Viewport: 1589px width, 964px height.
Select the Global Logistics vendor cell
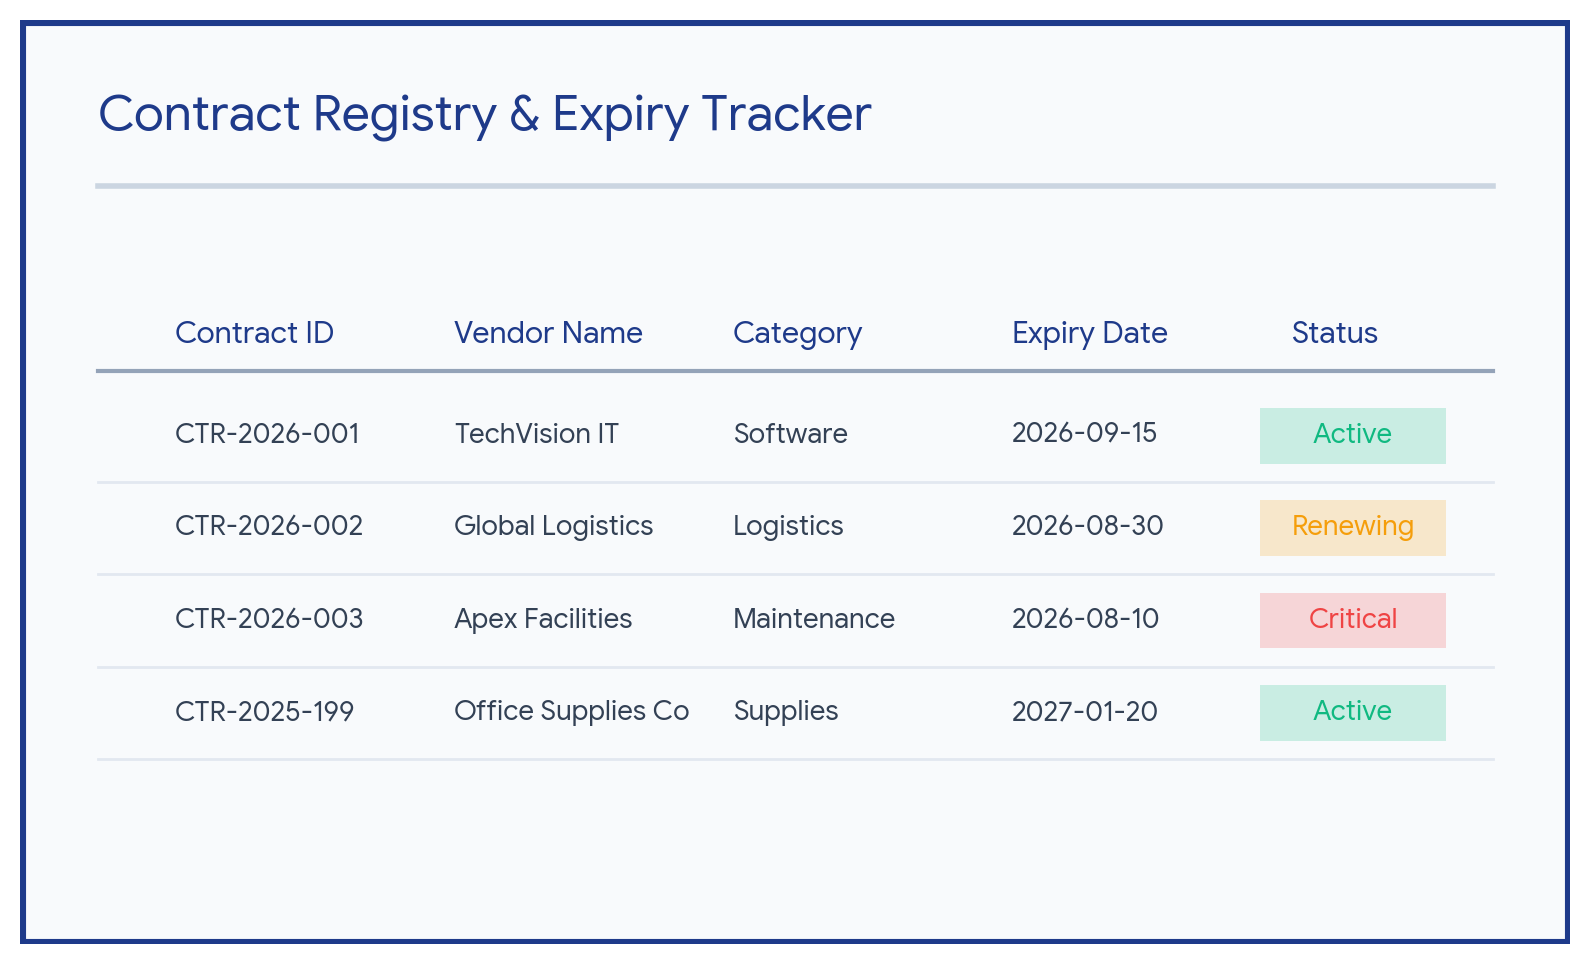tap(553, 526)
